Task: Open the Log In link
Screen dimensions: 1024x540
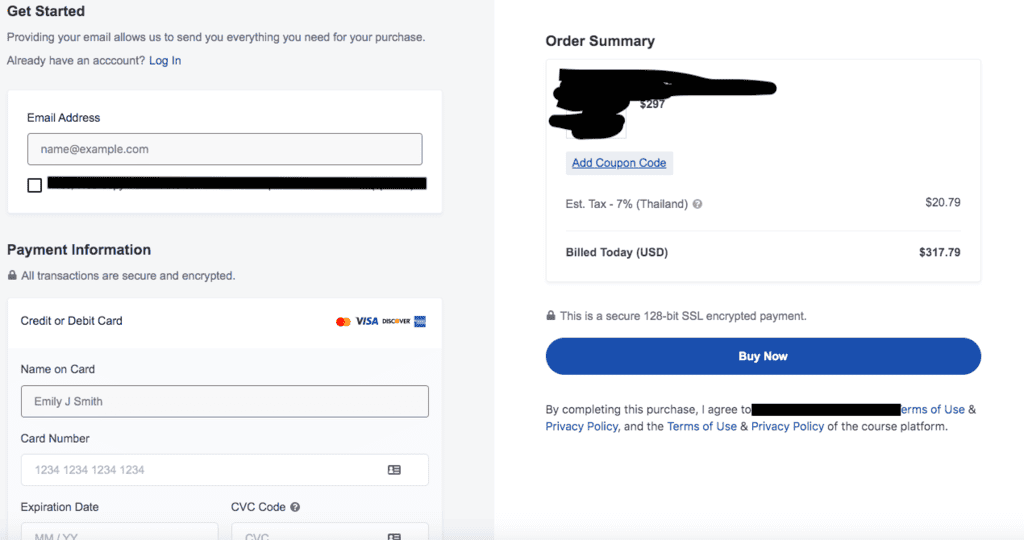Action: (x=165, y=61)
